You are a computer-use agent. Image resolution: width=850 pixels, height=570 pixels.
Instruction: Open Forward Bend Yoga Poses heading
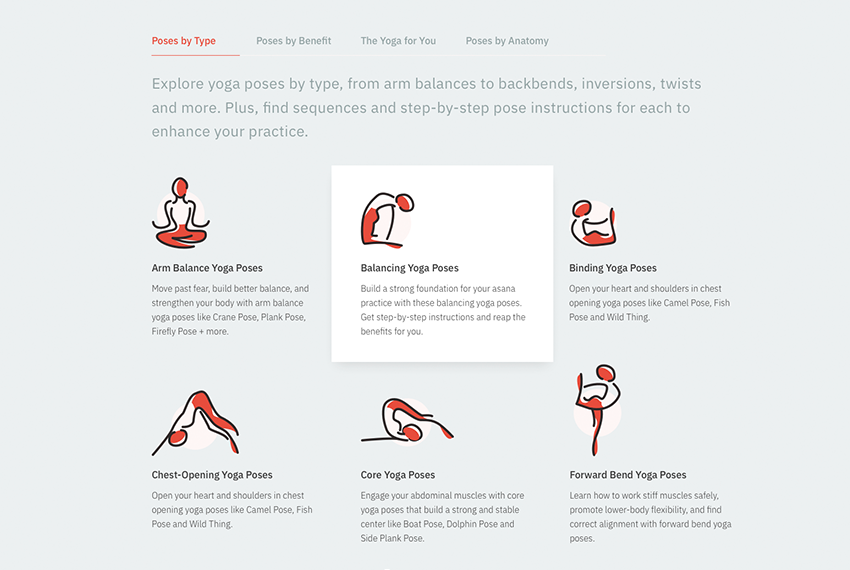(x=628, y=475)
